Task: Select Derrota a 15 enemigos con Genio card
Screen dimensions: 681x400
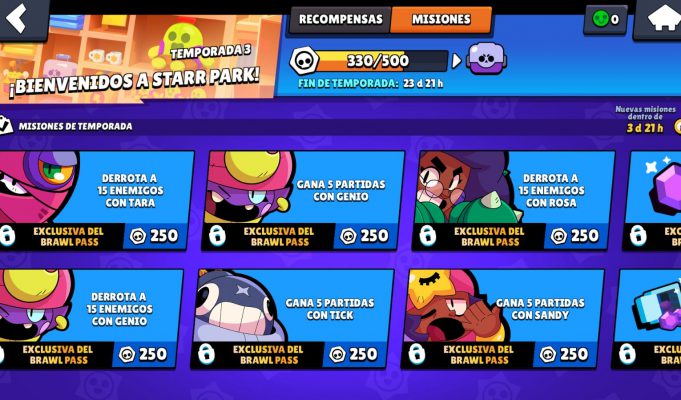Action: pos(89,319)
